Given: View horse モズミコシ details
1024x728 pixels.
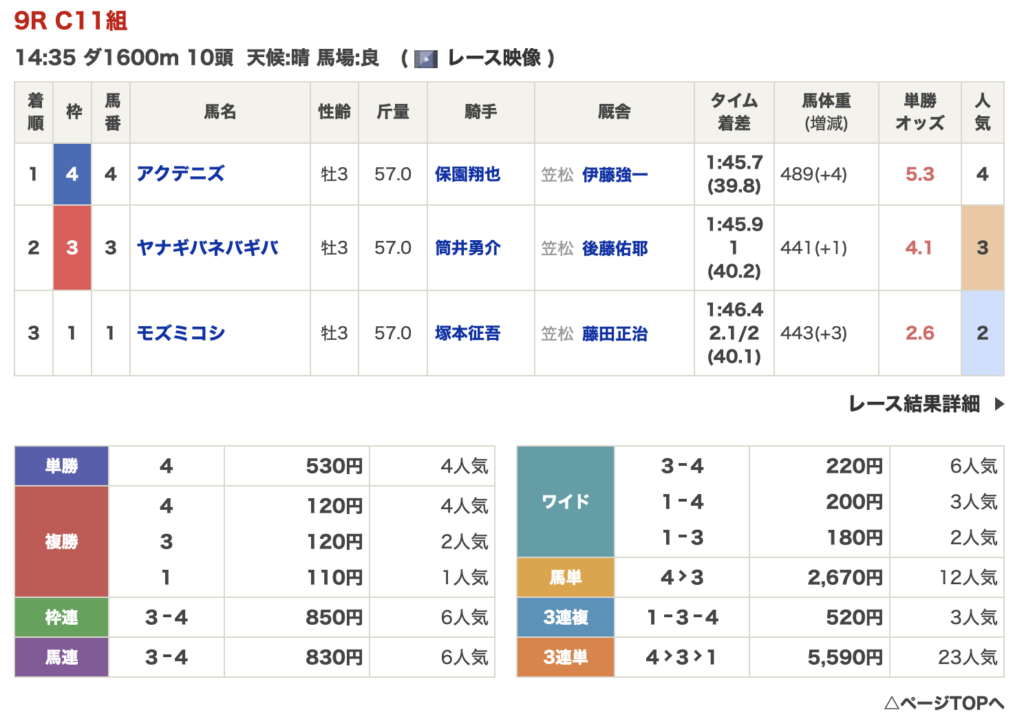Looking at the screenshot, I should [181, 333].
